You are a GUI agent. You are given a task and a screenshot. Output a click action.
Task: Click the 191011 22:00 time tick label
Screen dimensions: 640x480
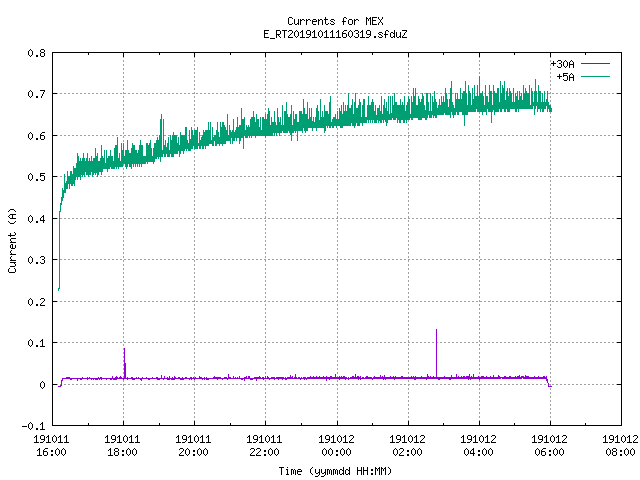(264, 445)
